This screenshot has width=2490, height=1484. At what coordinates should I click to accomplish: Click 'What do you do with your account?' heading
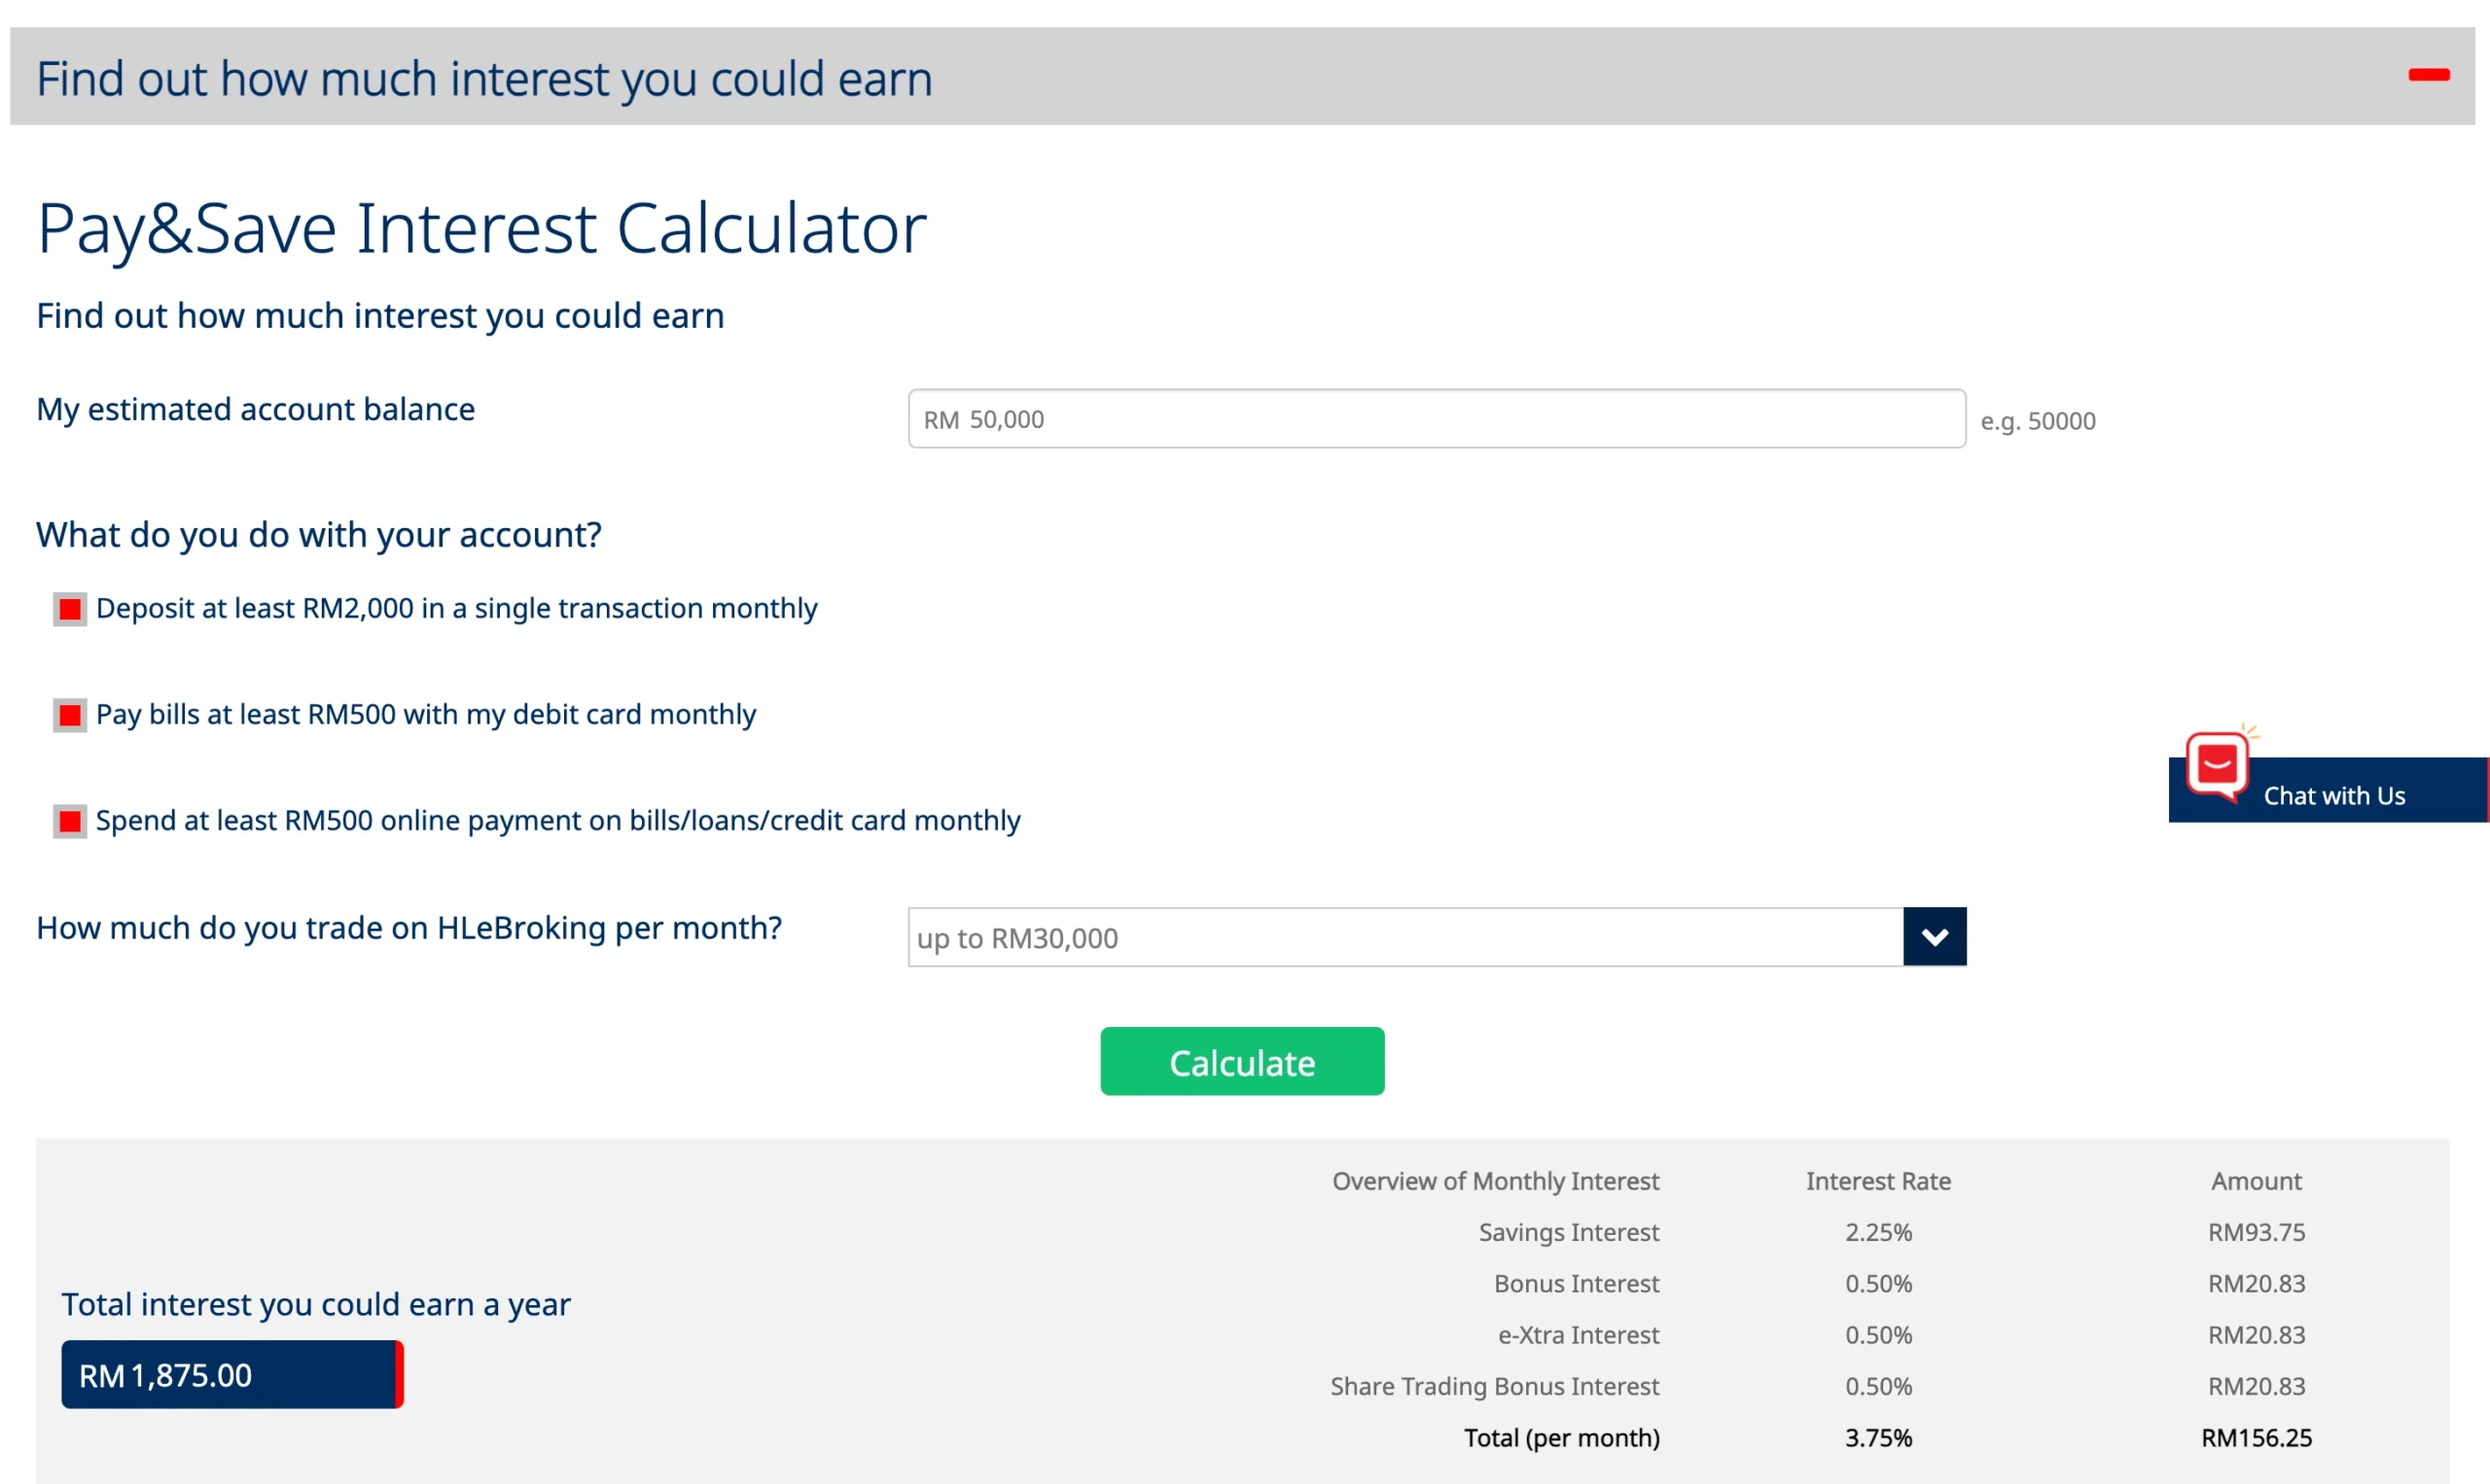[319, 535]
